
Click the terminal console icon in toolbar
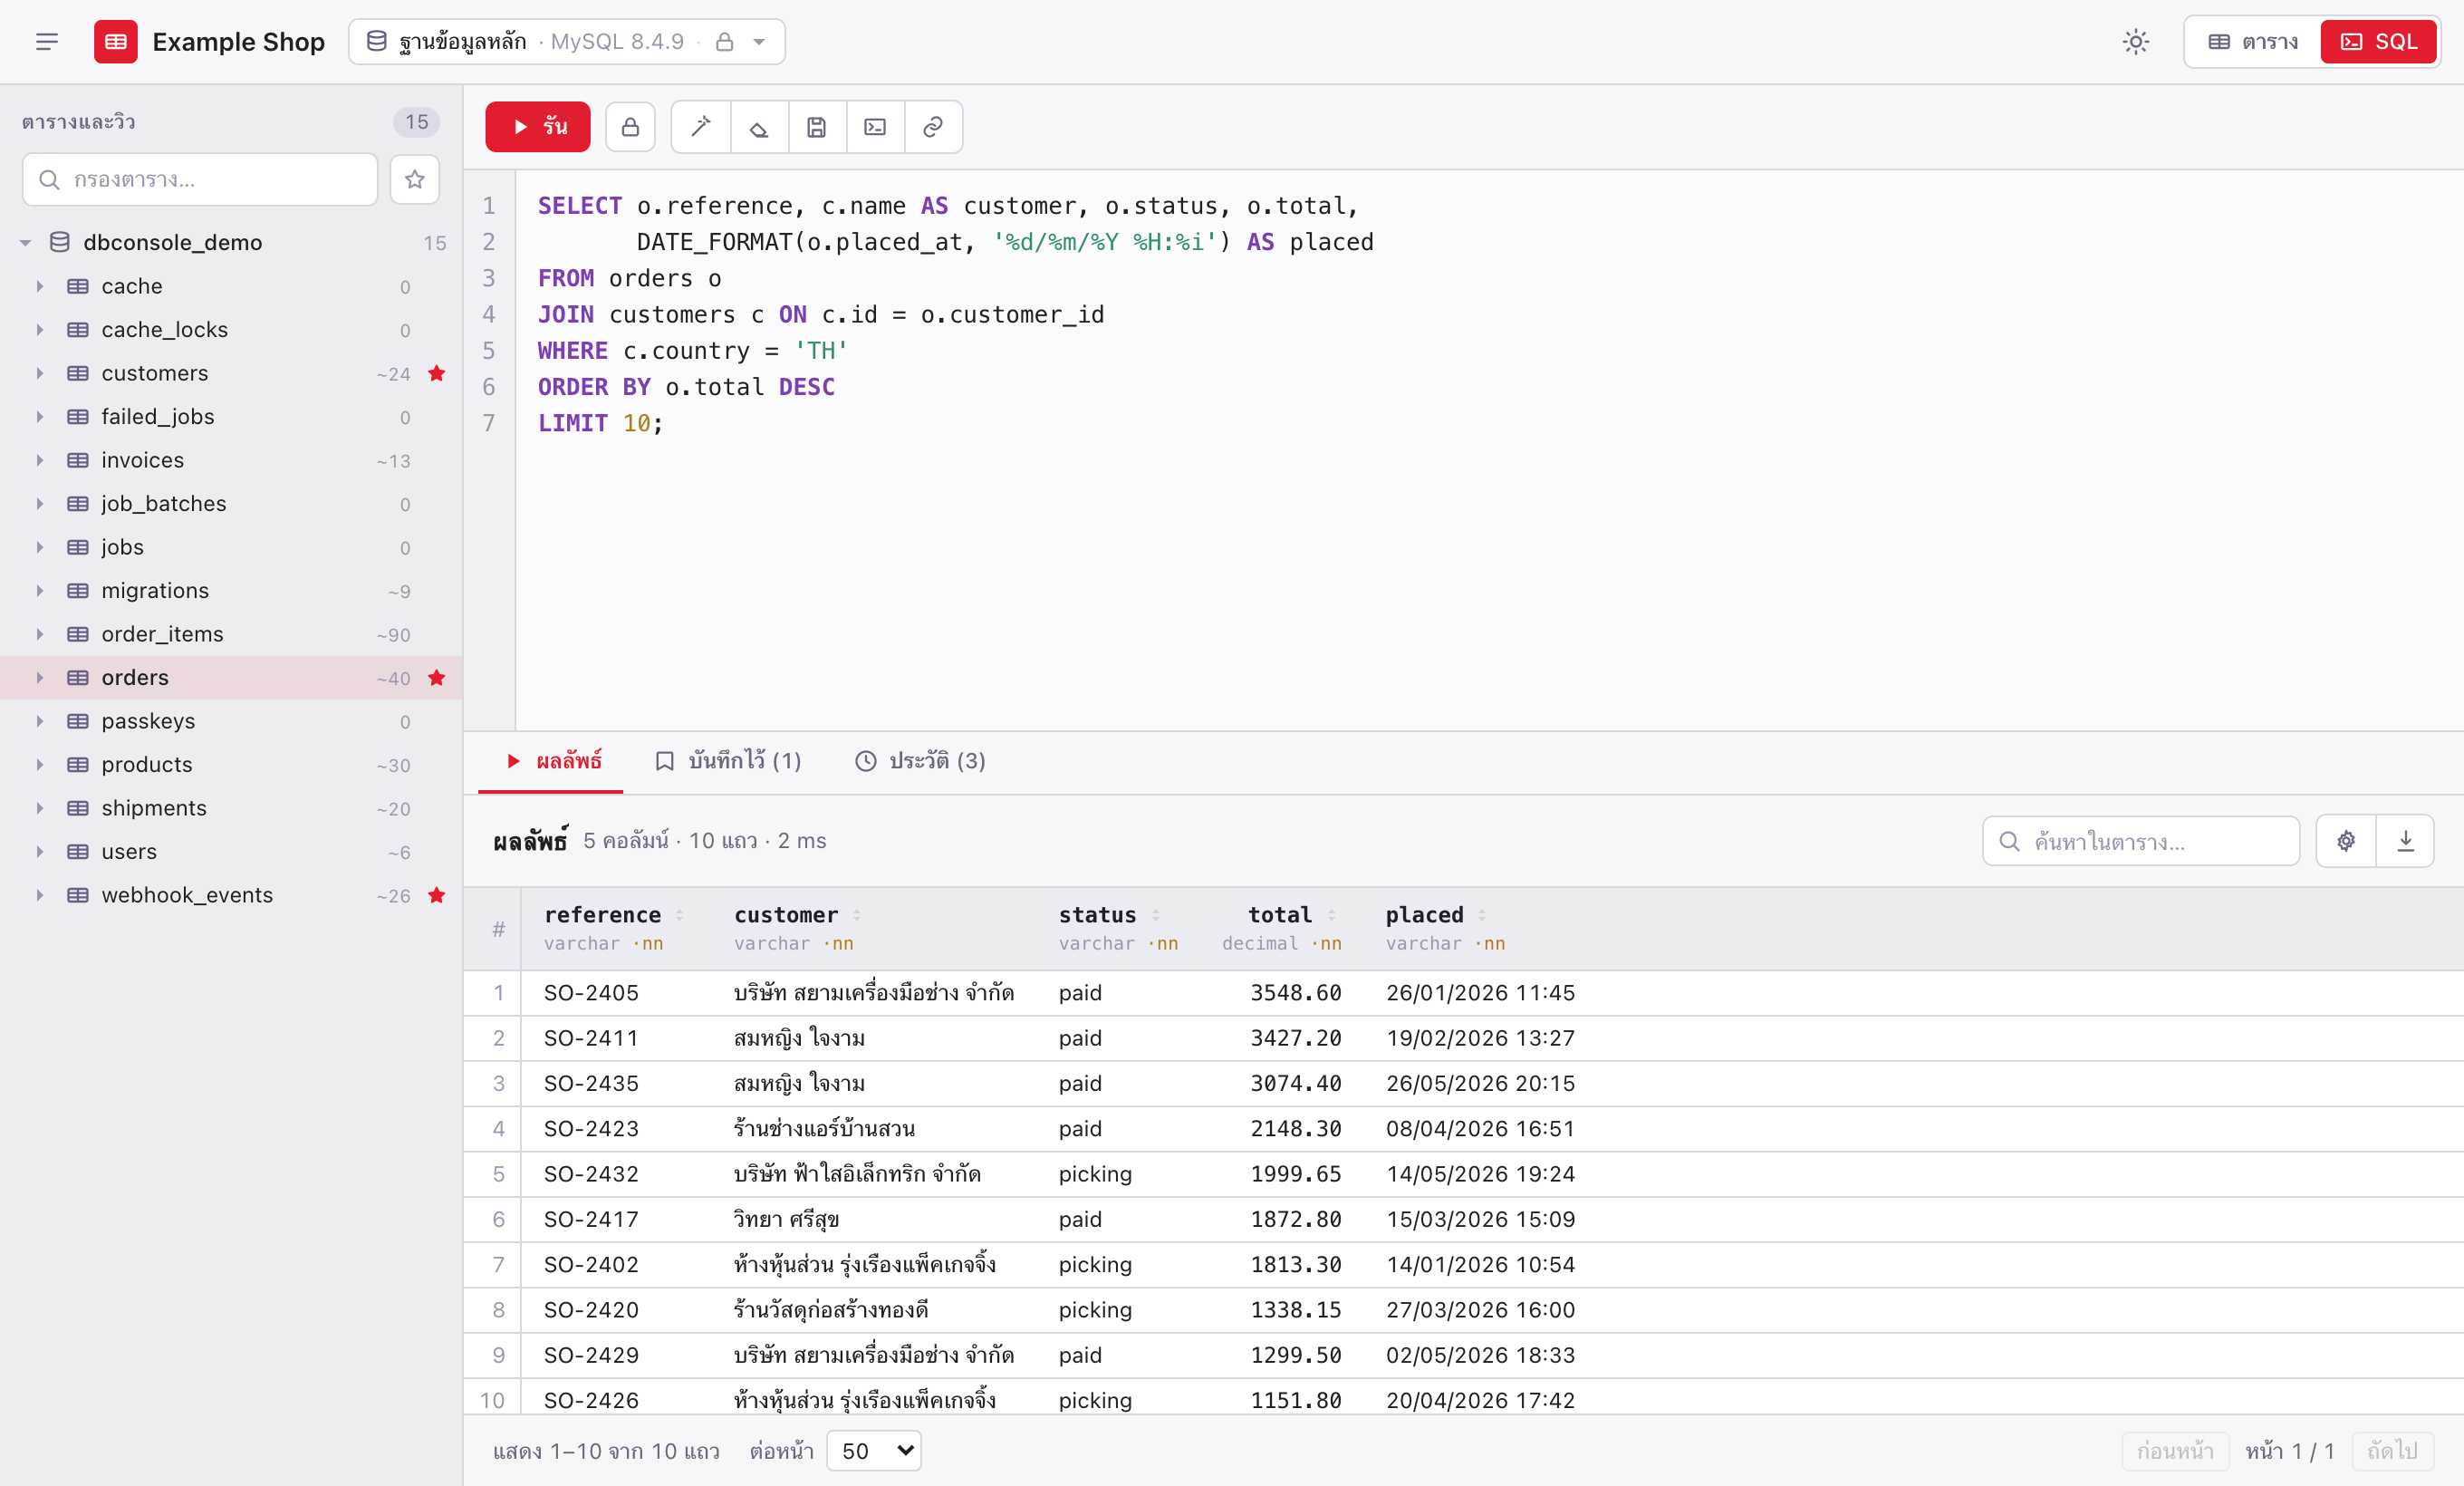click(875, 127)
